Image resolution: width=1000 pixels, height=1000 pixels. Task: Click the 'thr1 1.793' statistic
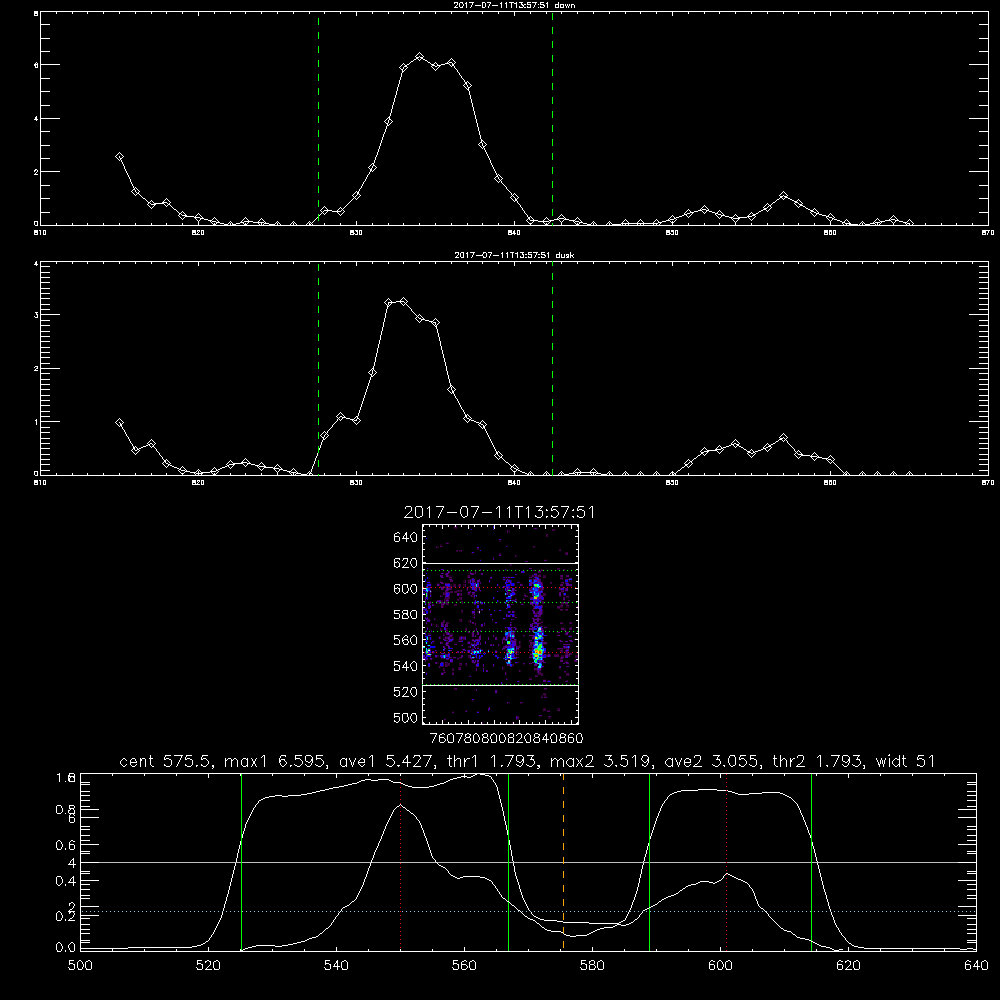(x=493, y=761)
